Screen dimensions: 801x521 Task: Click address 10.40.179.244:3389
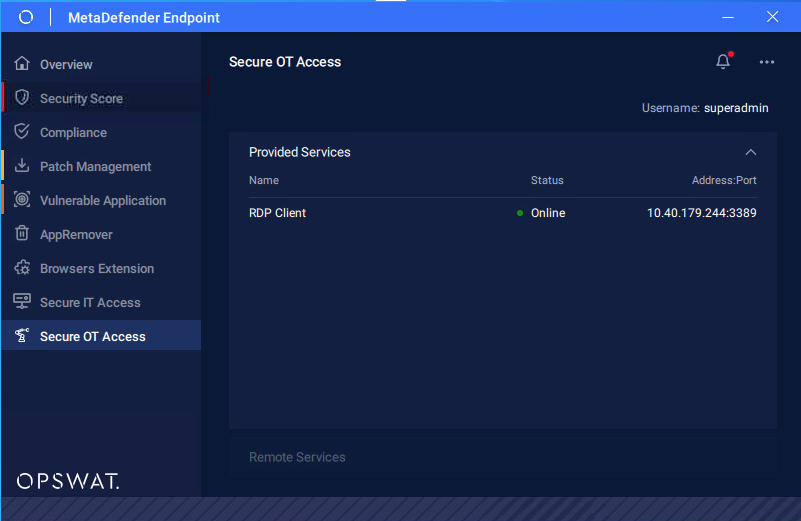[701, 212]
